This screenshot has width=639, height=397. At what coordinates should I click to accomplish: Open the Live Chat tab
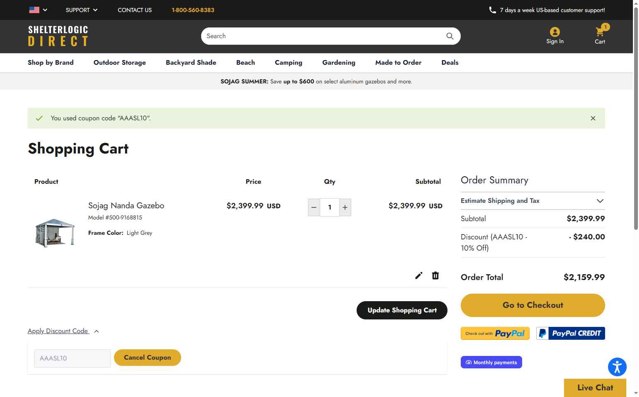(595, 388)
